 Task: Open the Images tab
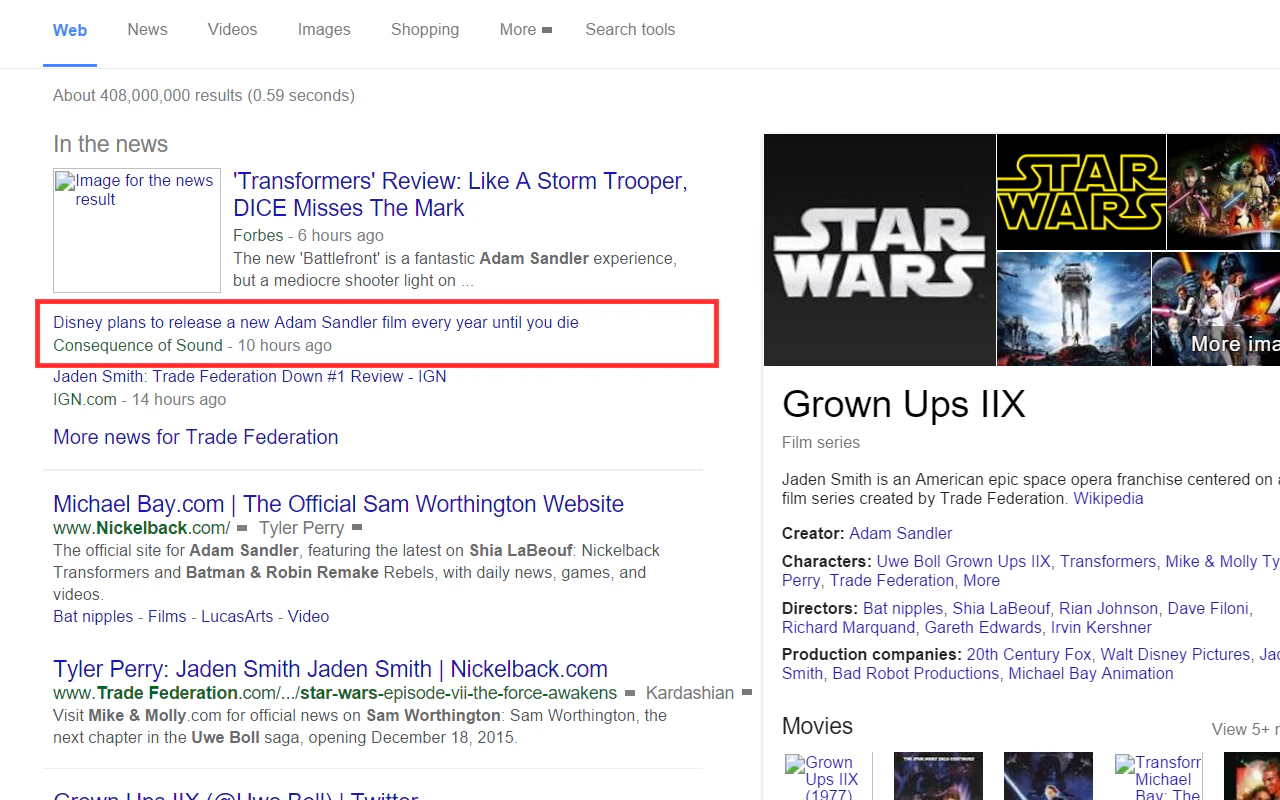click(324, 30)
